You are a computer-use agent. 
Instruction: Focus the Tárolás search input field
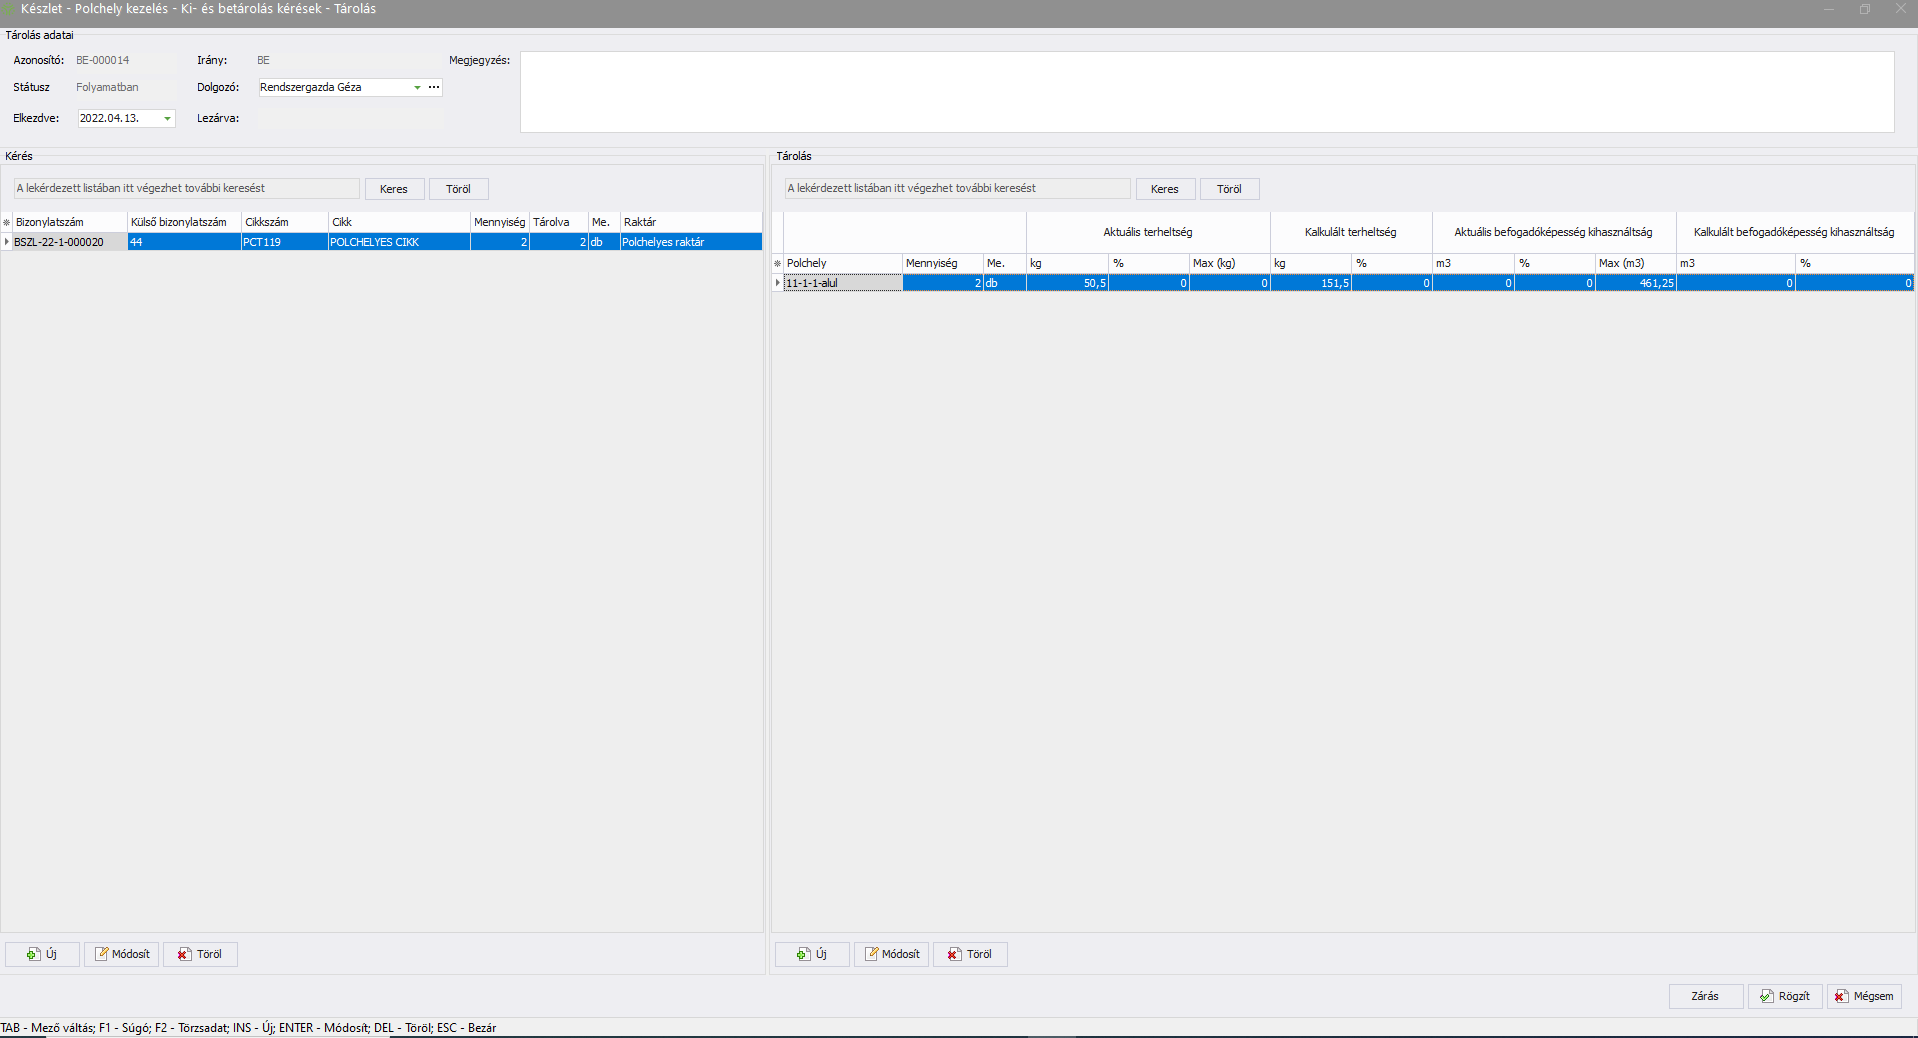point(957,189)
